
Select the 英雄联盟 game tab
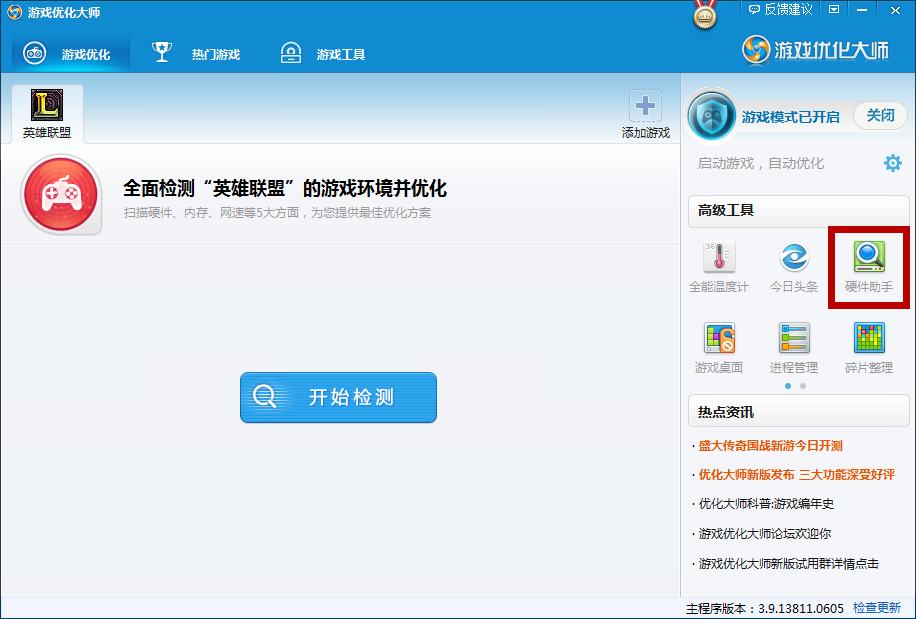pos(46,114)
